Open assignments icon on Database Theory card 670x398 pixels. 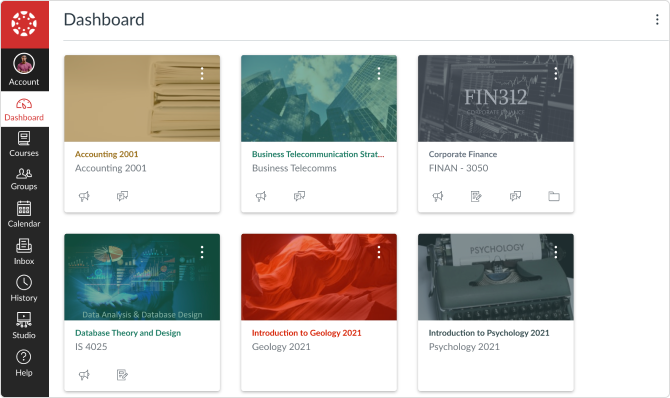(x=123, y=375)
